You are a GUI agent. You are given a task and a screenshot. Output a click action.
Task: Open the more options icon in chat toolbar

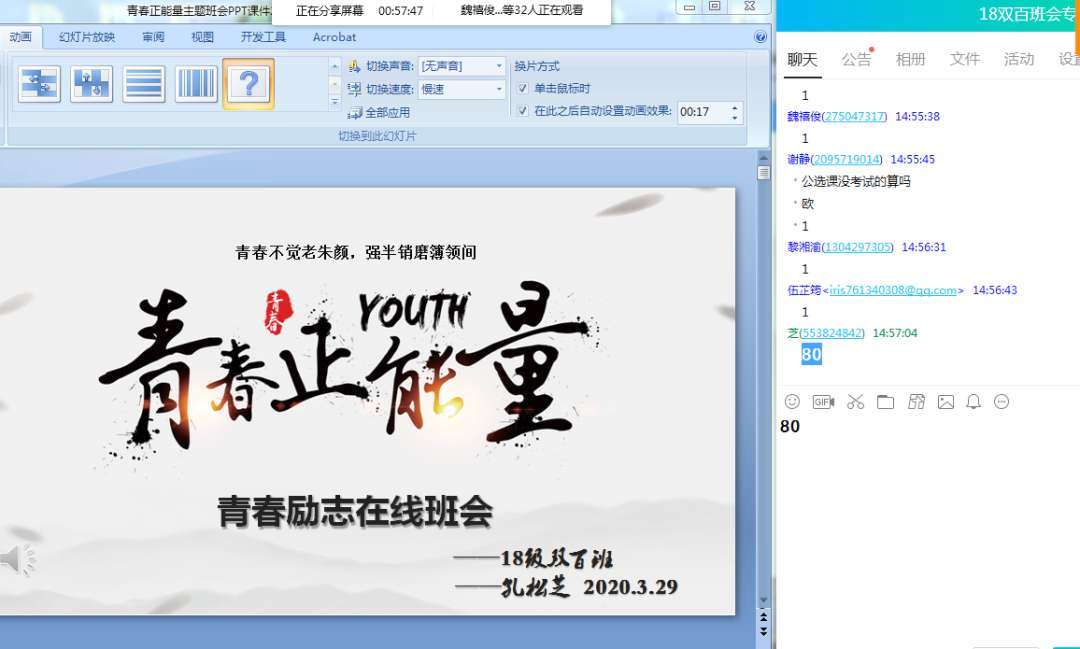click(1002, 402)
